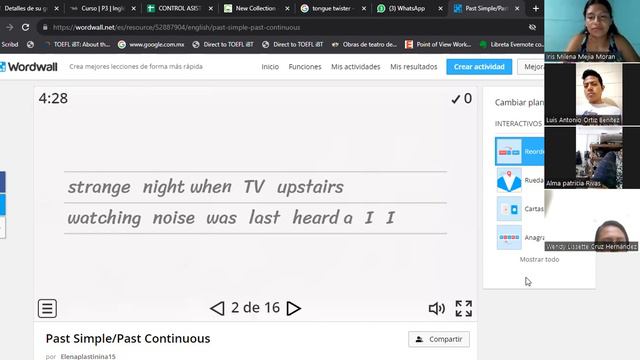Select the word tile night

(164, 187)
